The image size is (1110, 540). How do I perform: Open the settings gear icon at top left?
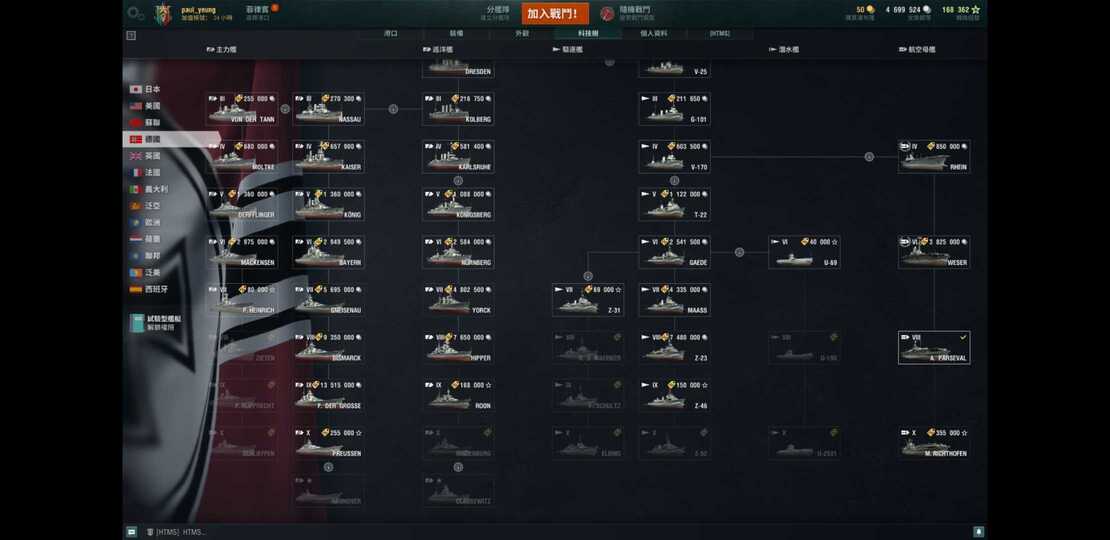tap(135, 13)
